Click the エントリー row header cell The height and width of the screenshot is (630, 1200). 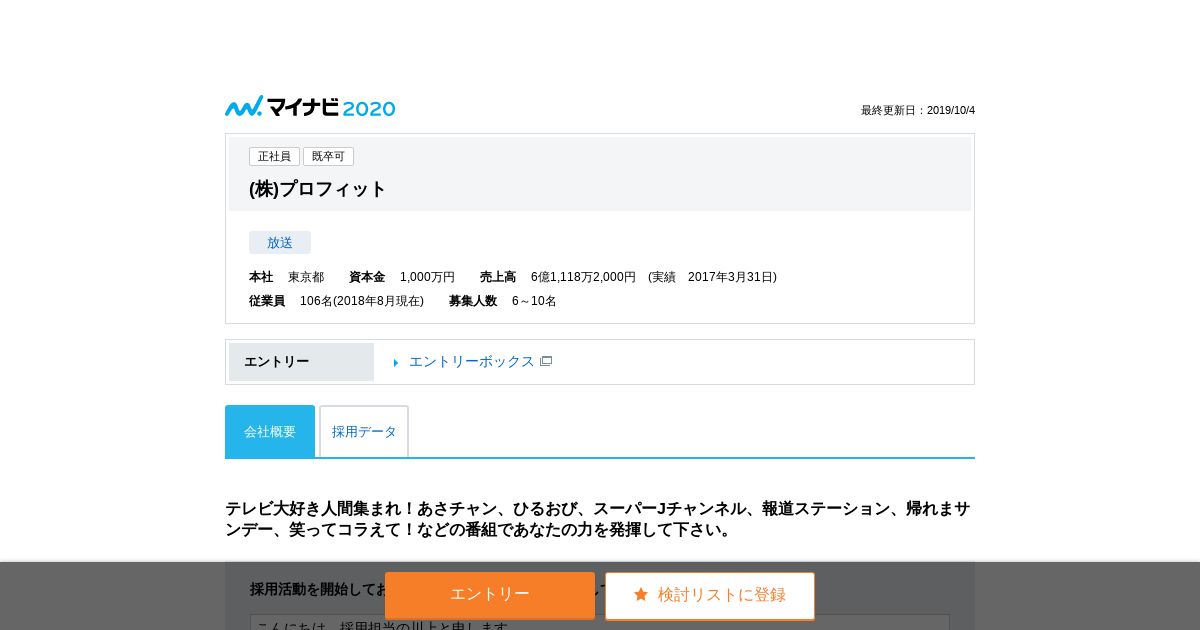tap(301, 362)
